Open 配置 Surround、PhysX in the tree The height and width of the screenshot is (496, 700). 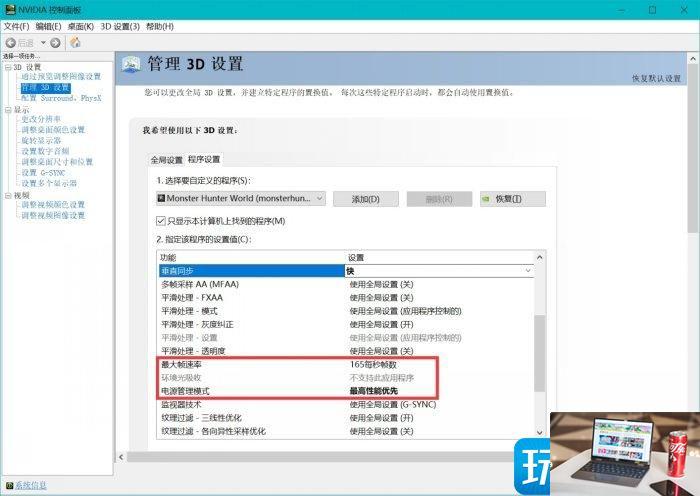[61, 98]
